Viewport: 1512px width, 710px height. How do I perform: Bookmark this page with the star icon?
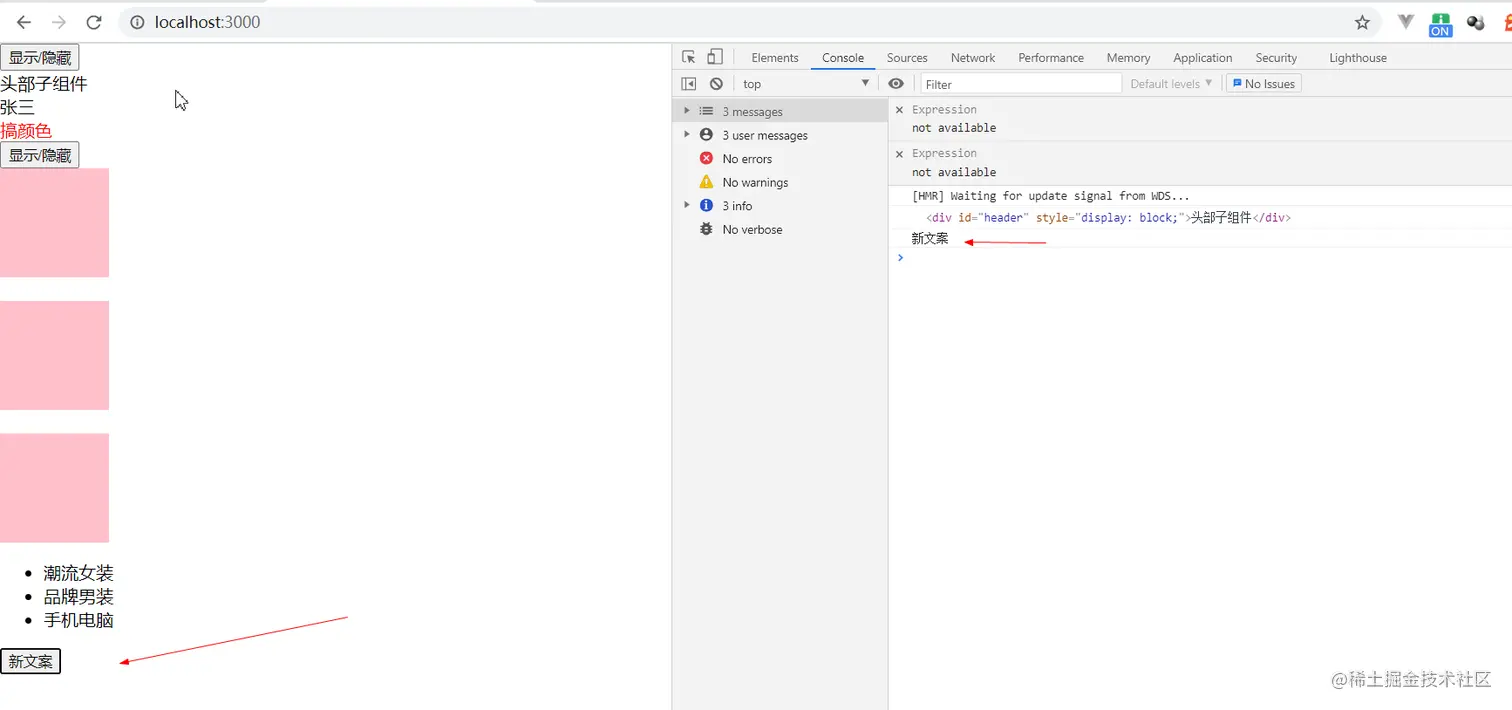[x=1362, y=22]
